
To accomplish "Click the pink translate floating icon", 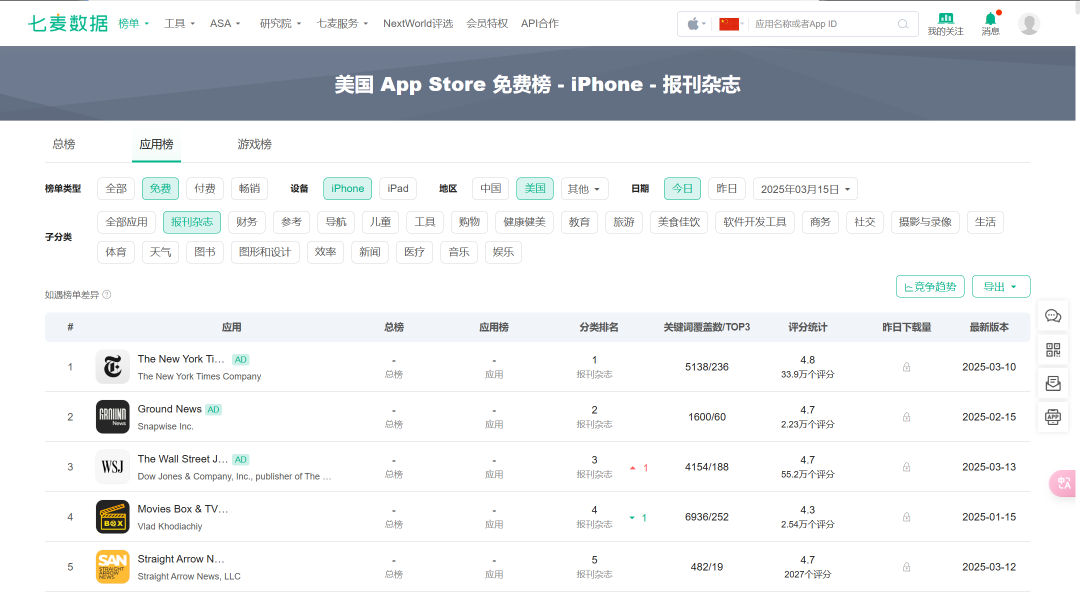I will pyautogui.click(x=1063, y=483).
